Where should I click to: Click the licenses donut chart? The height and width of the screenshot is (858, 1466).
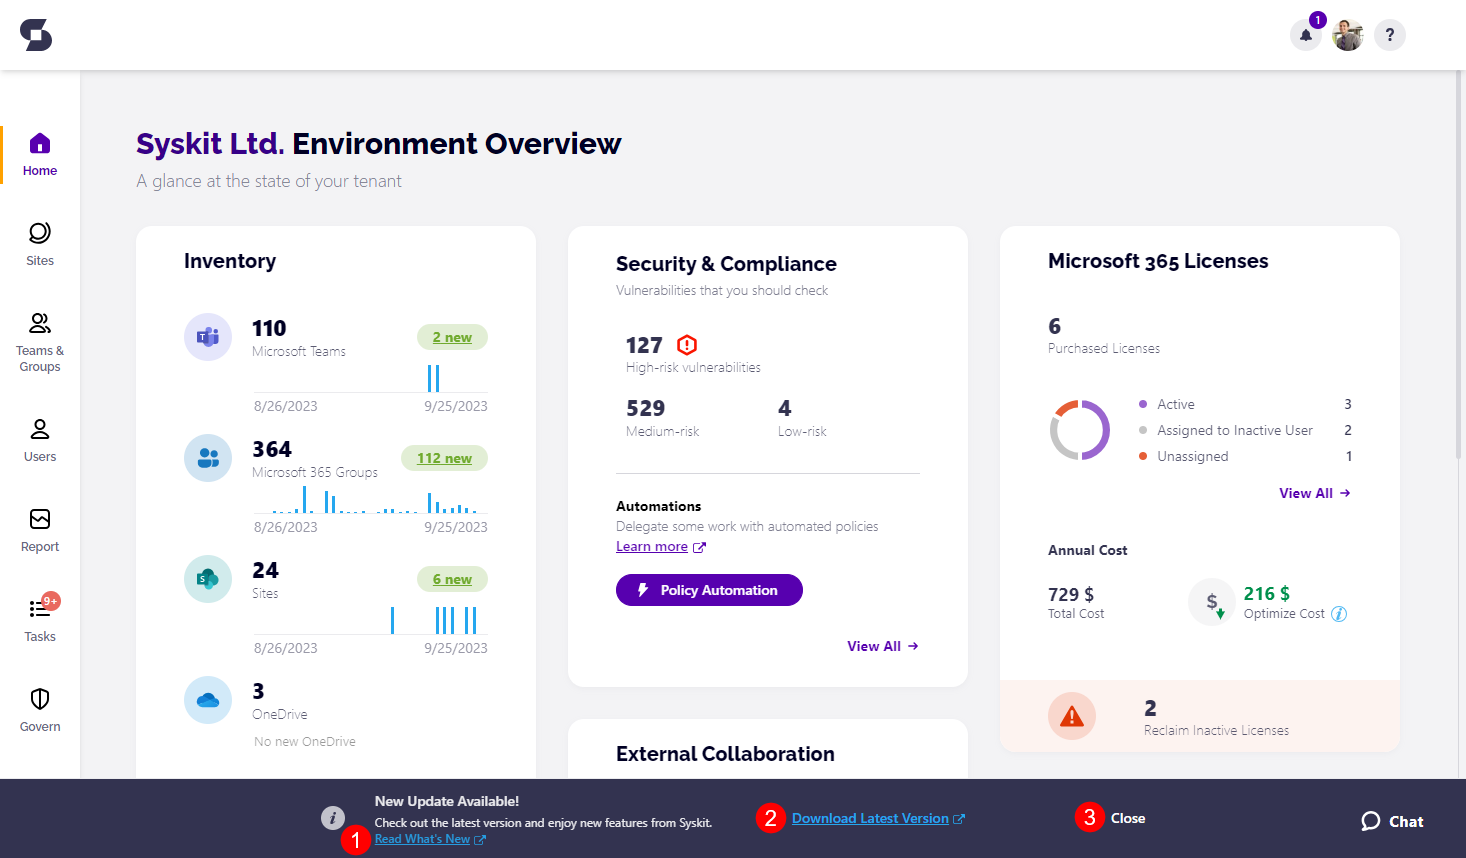[1079, 430]
